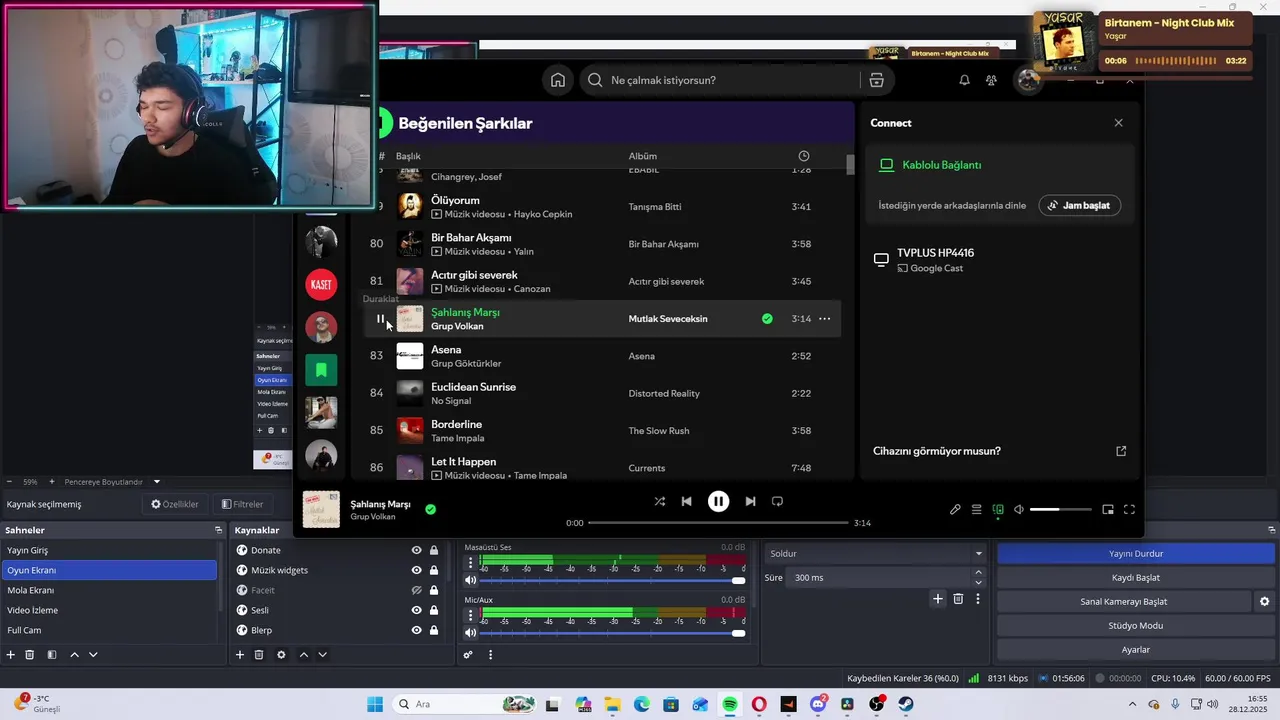Show the hidden Faceit source

point(416,590)
